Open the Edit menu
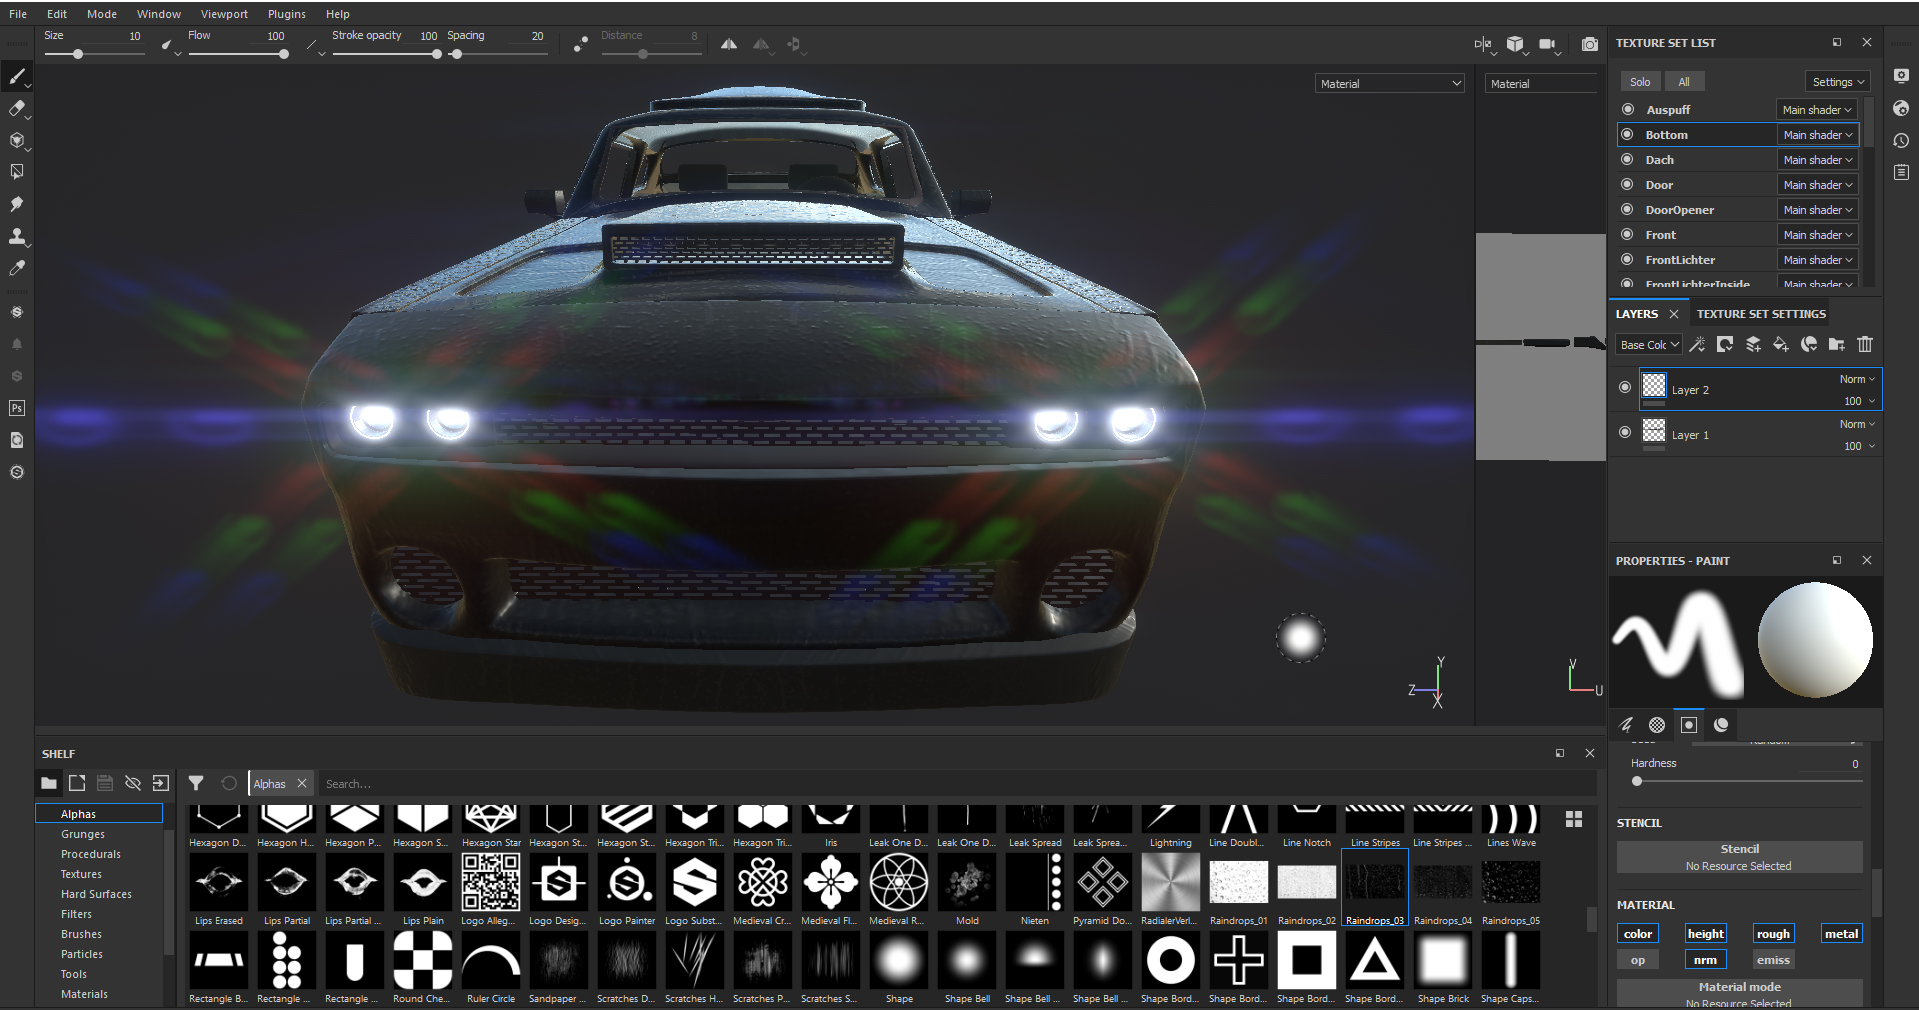Image resolution: width=1919 pixels, height=1010 pixels. (57, 14)
